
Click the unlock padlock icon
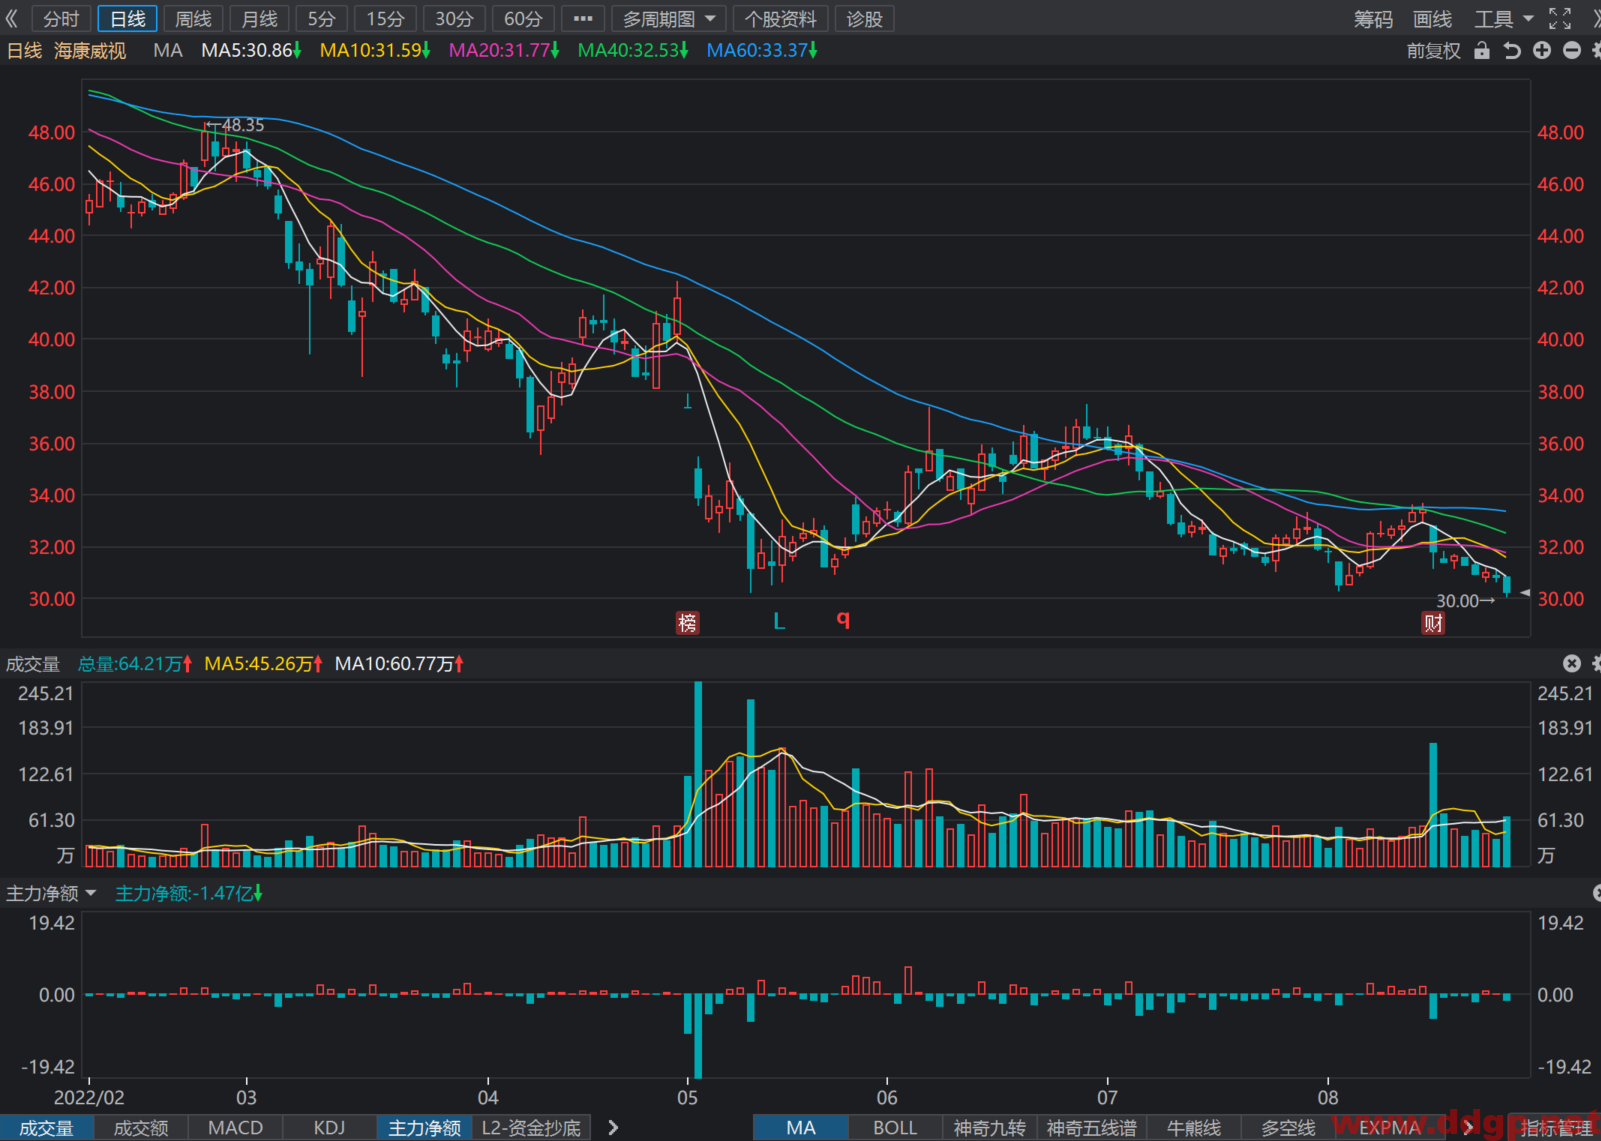(x=1482, y=50)
